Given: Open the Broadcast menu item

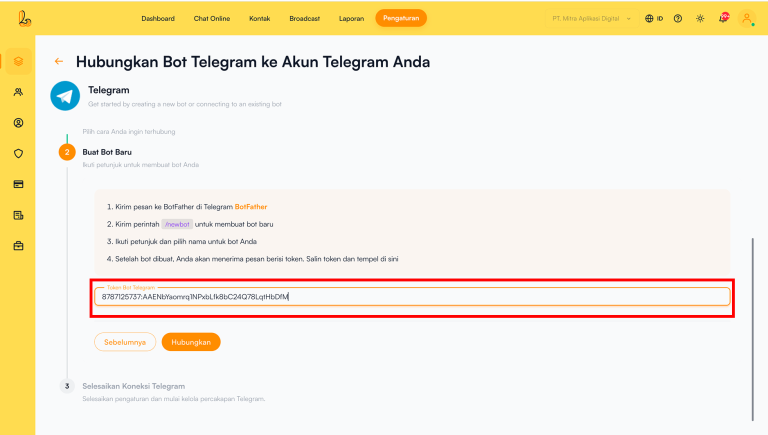Looking at the screenshot, I should (x=304, y=18).
